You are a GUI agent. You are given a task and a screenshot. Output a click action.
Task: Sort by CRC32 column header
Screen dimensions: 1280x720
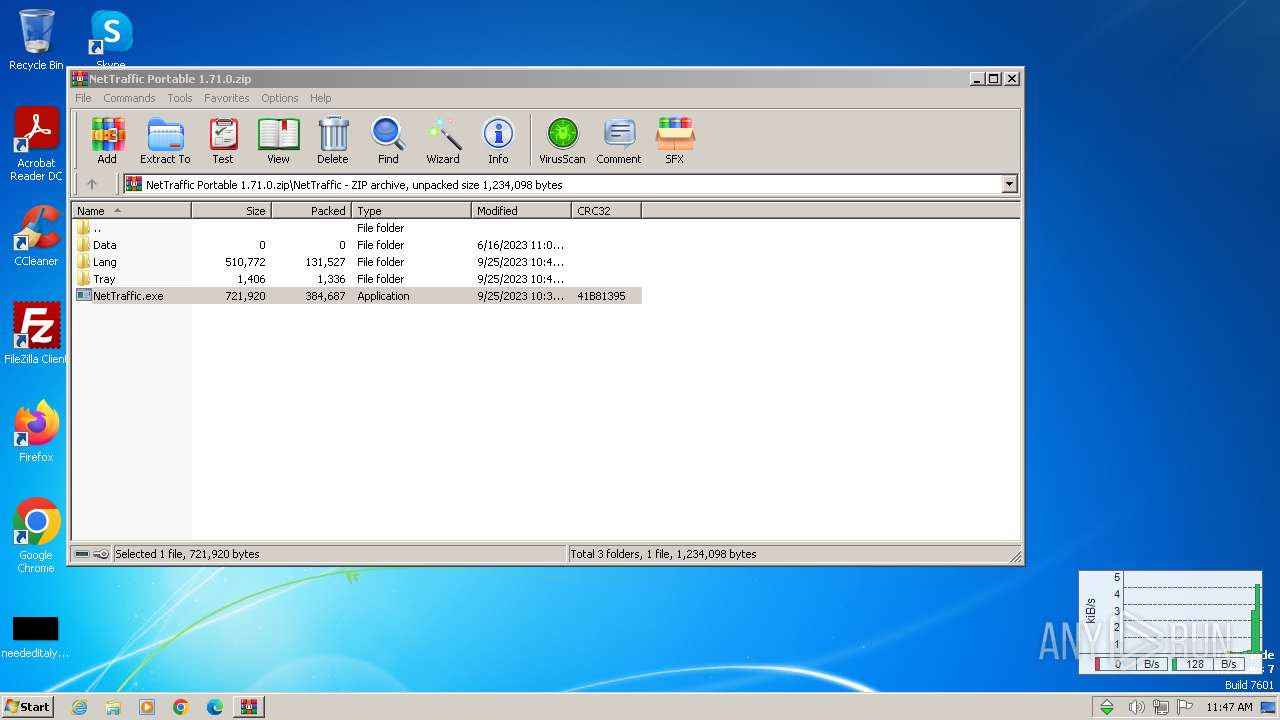[x=607, y=210]
